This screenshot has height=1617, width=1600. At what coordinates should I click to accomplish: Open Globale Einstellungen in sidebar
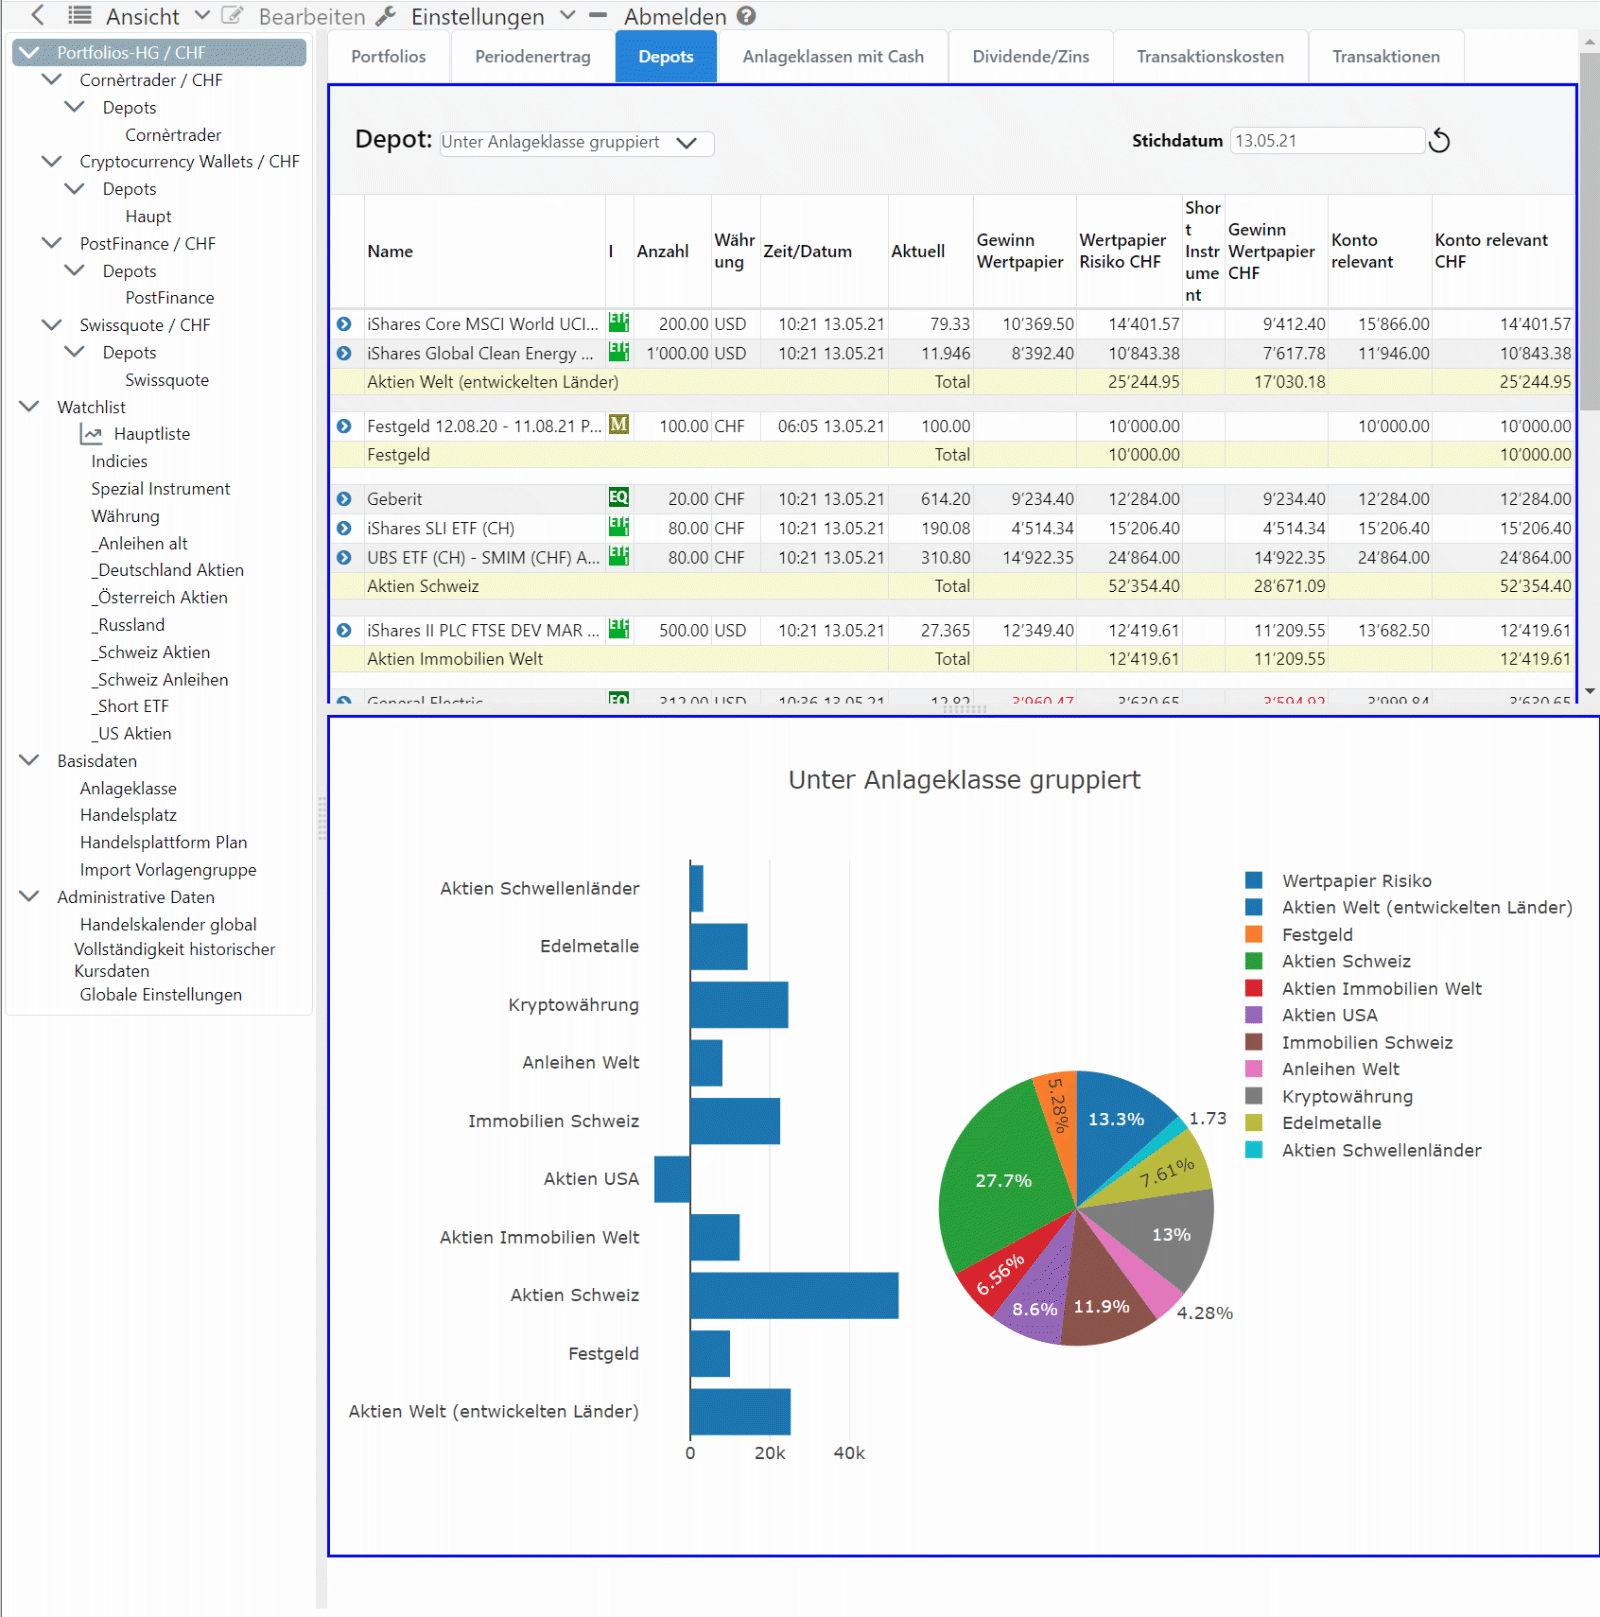[161, 995]
